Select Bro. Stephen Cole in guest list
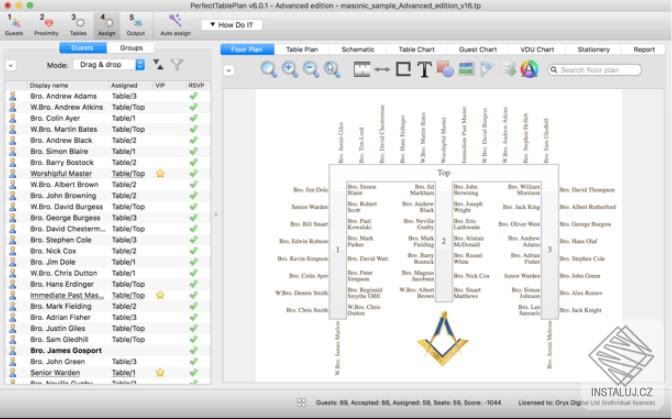 pyautogui.click(x=107, y=240)
